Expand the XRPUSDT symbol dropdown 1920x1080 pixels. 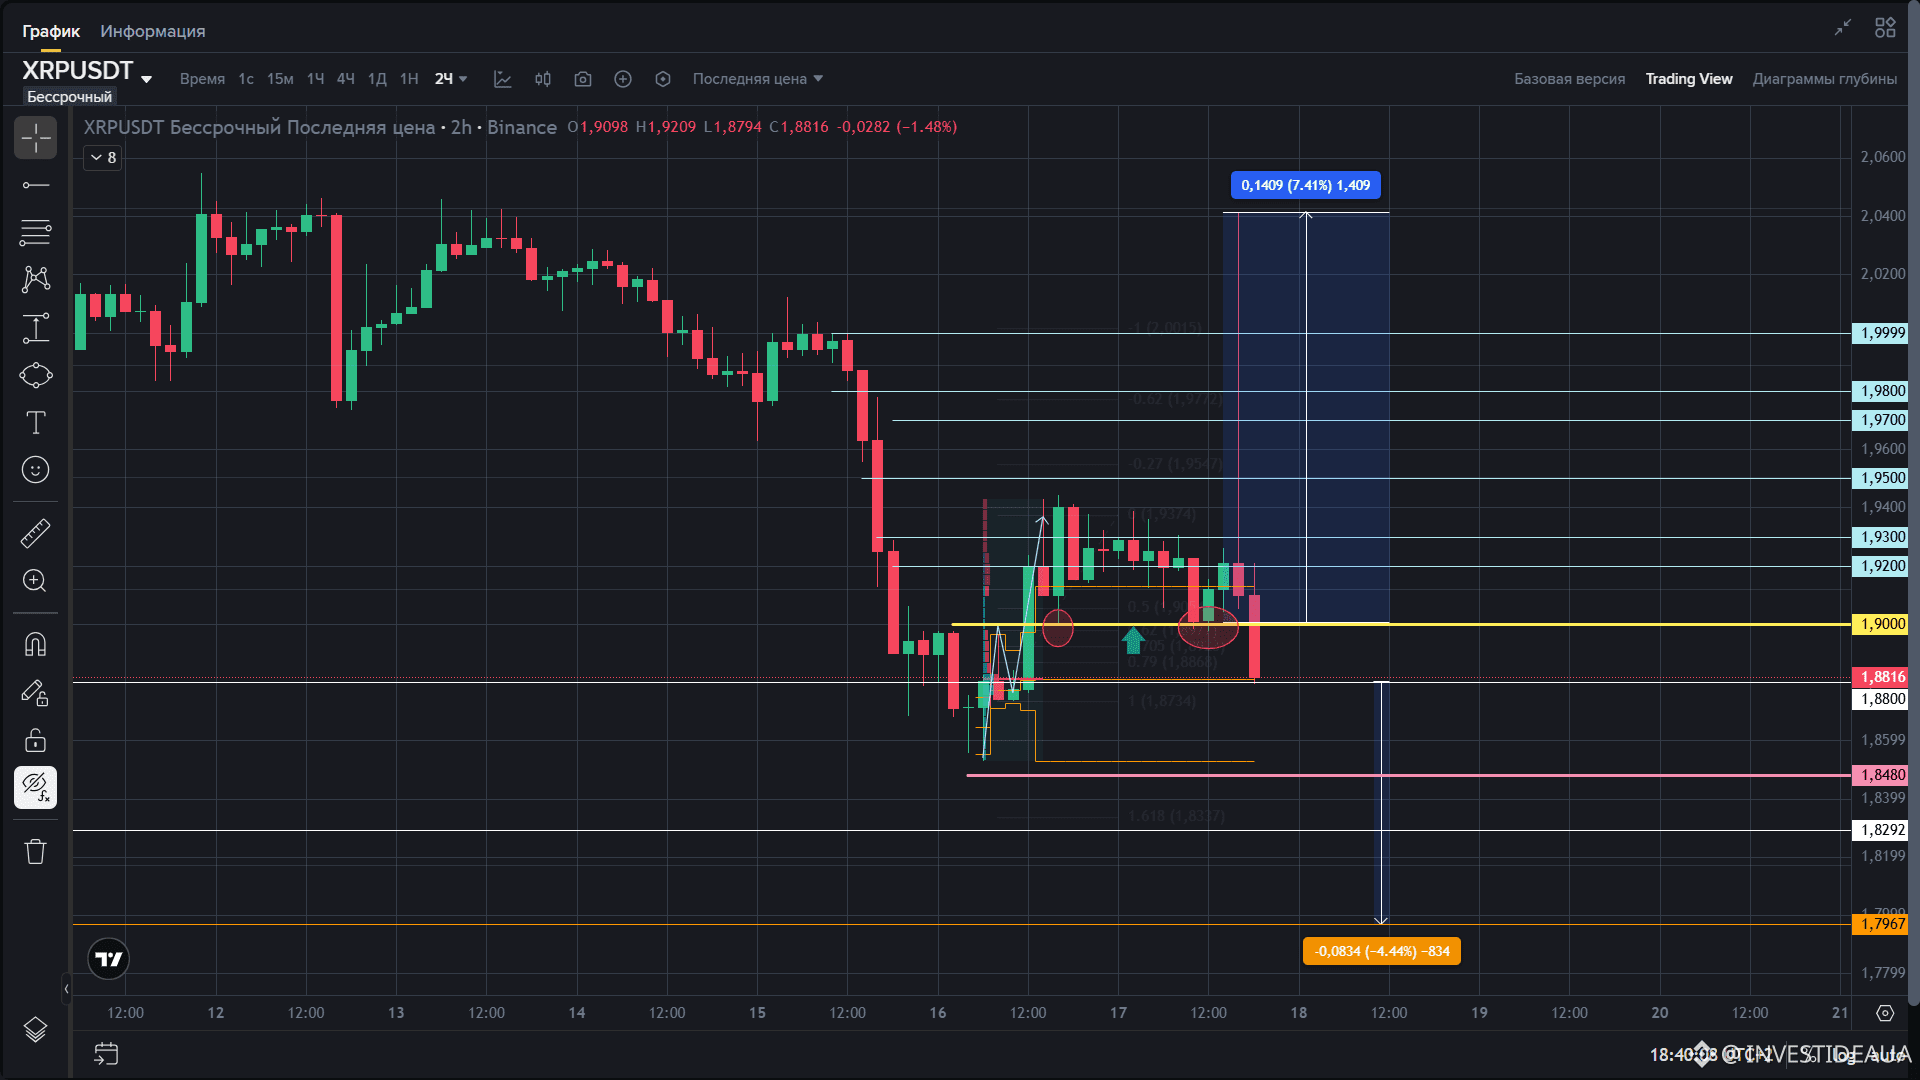point(146,79)
